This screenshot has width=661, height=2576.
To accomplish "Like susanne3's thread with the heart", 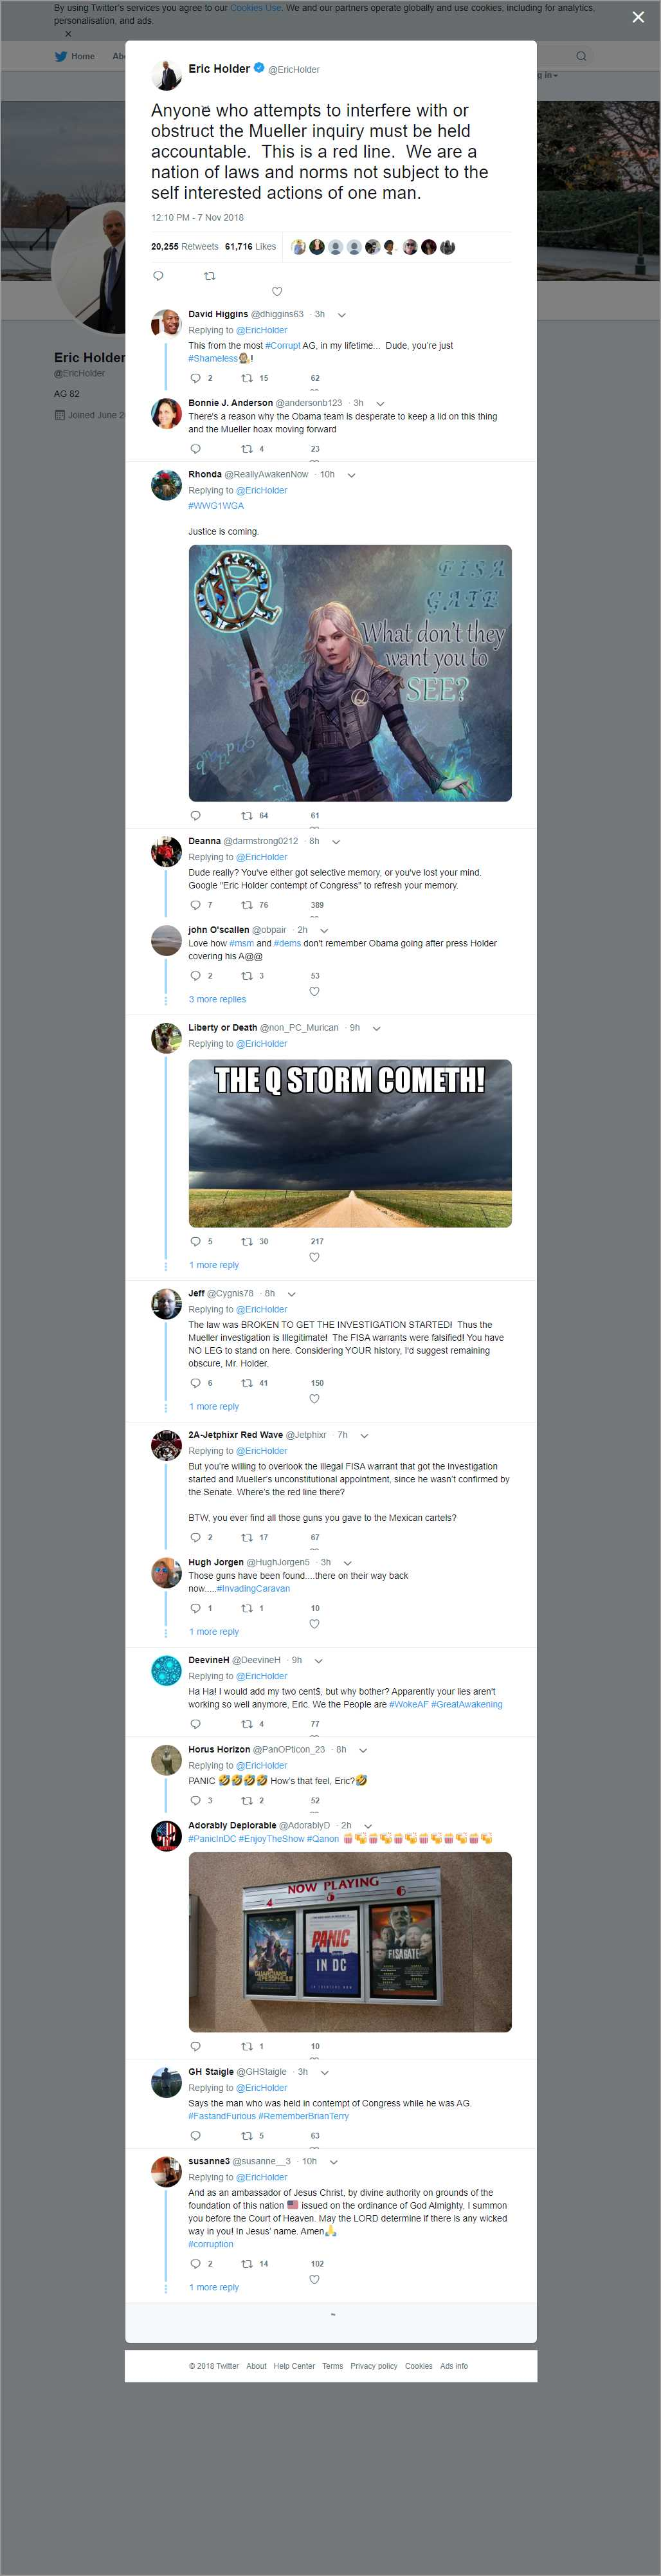I will click(x=314, y=2279).
